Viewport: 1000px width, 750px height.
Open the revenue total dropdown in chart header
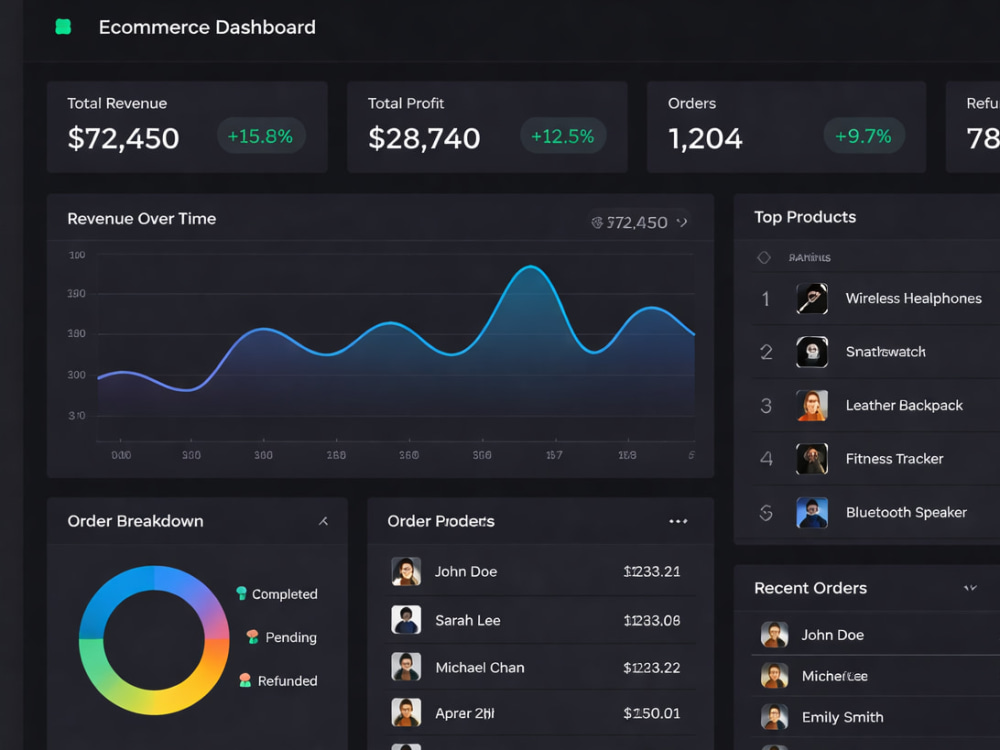(638, 222)
